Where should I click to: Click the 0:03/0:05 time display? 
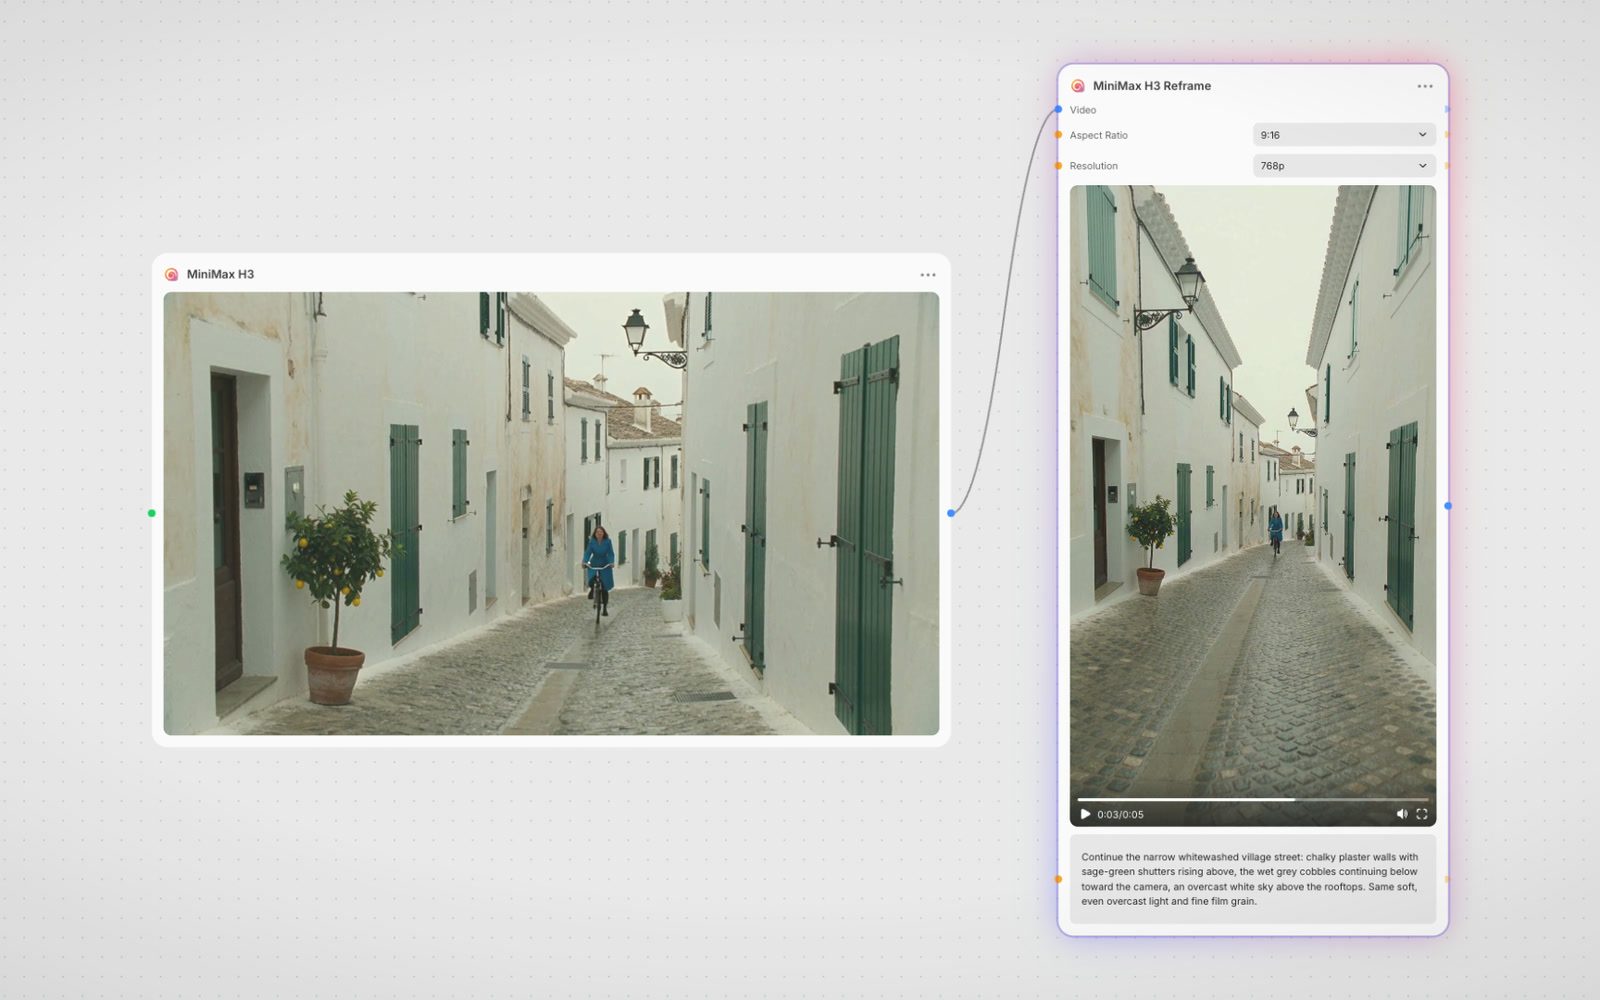tap(1120, 815)
